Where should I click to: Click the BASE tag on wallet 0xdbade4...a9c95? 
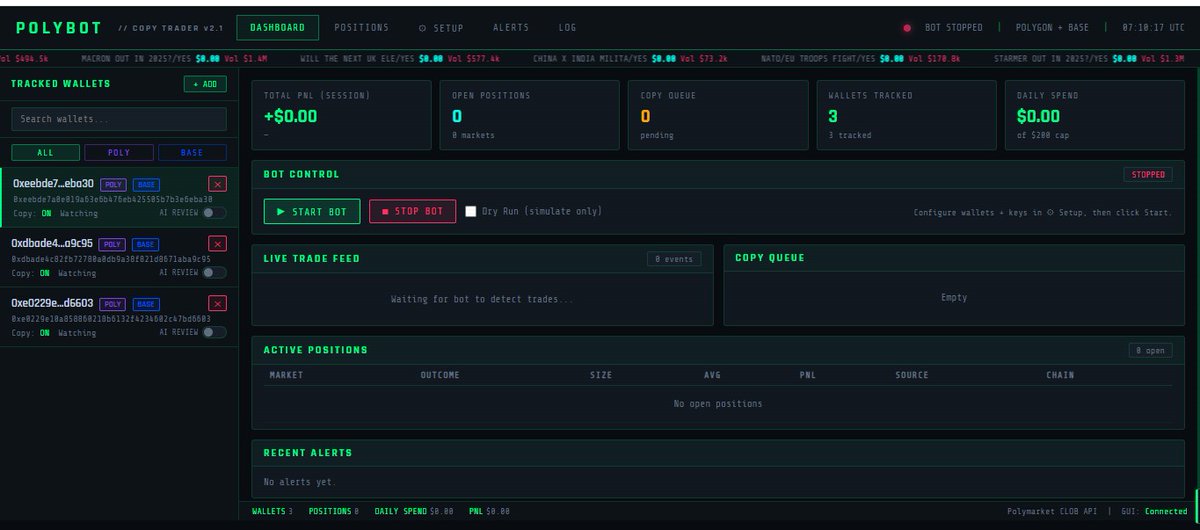(145, 244)
